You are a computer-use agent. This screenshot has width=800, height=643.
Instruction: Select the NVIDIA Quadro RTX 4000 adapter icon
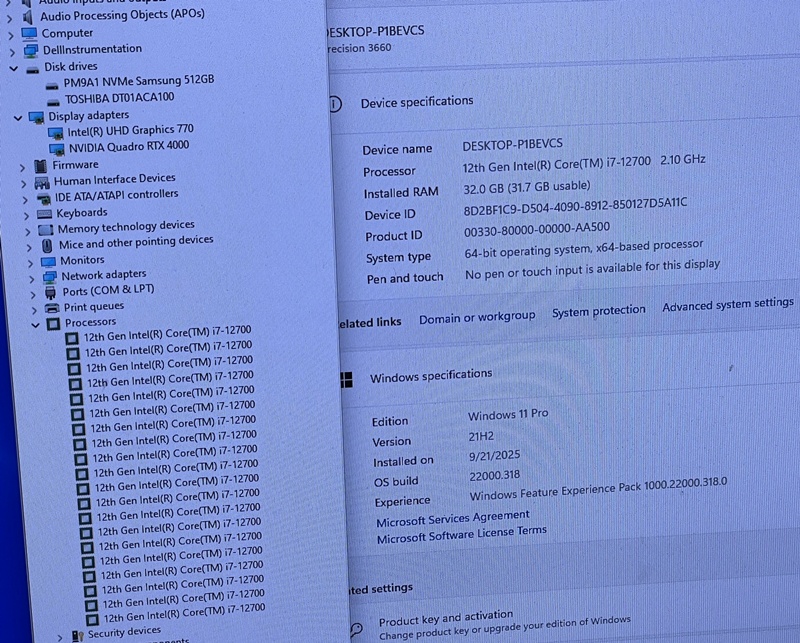56,147
